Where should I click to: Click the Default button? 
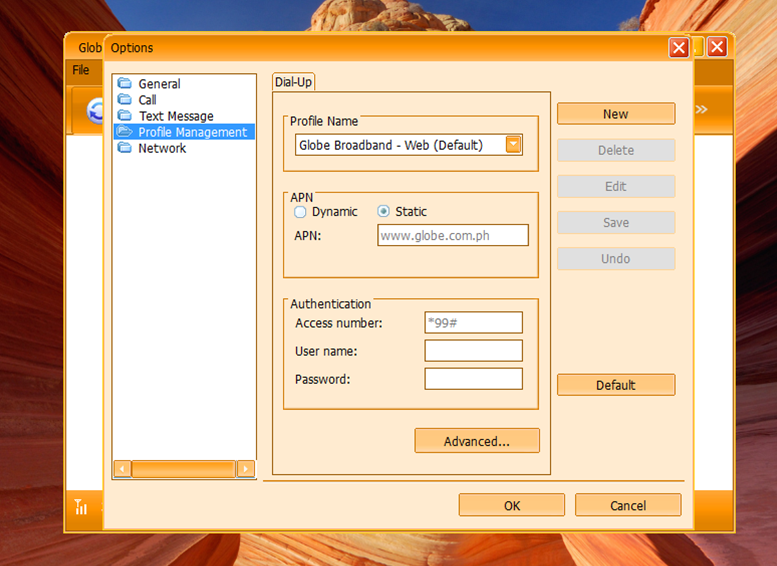(x=616, y=385)
